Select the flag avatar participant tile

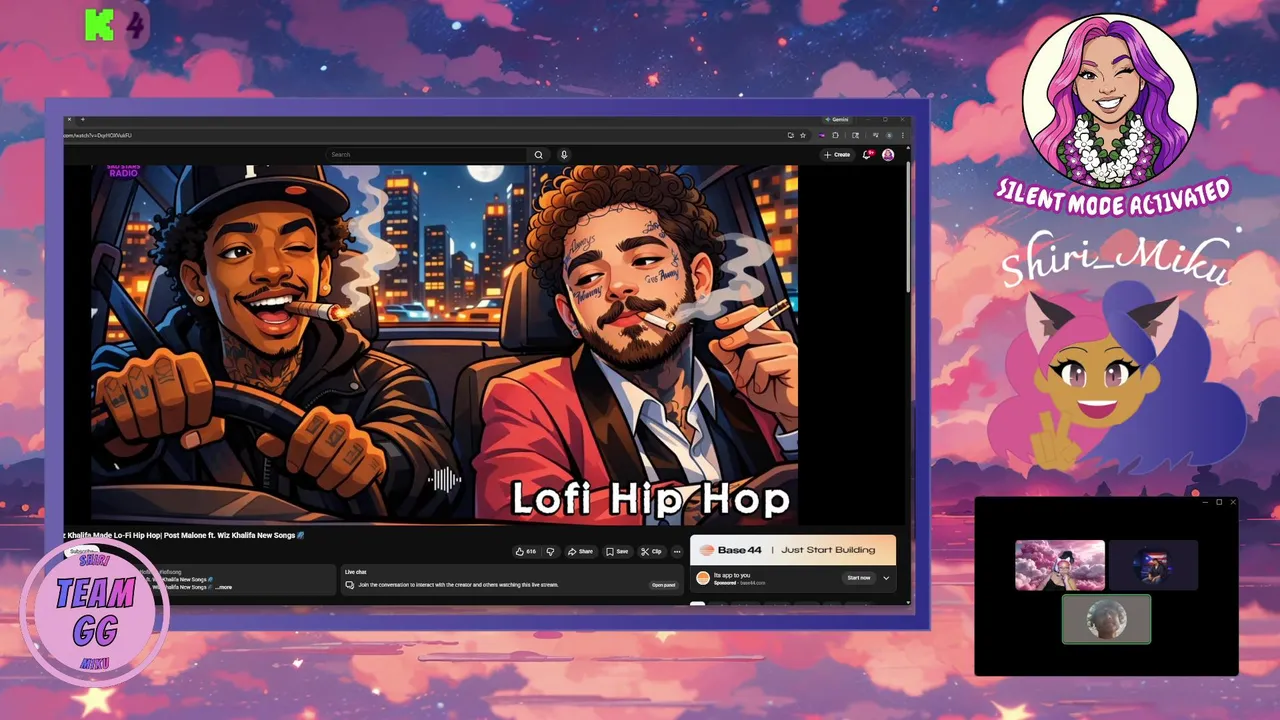(x=1153, y=565)
